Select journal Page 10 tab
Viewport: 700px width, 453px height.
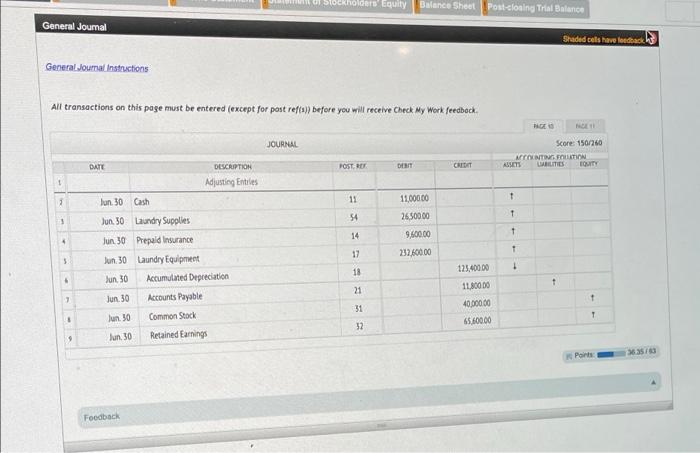[543, 126]
